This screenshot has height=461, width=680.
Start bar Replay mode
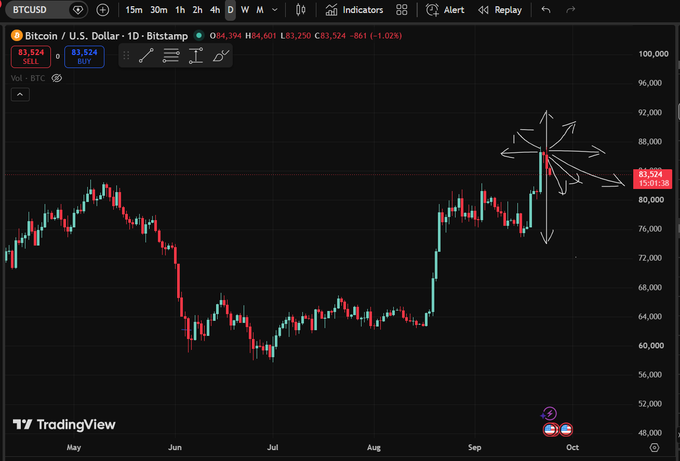(x=500, y=10)
